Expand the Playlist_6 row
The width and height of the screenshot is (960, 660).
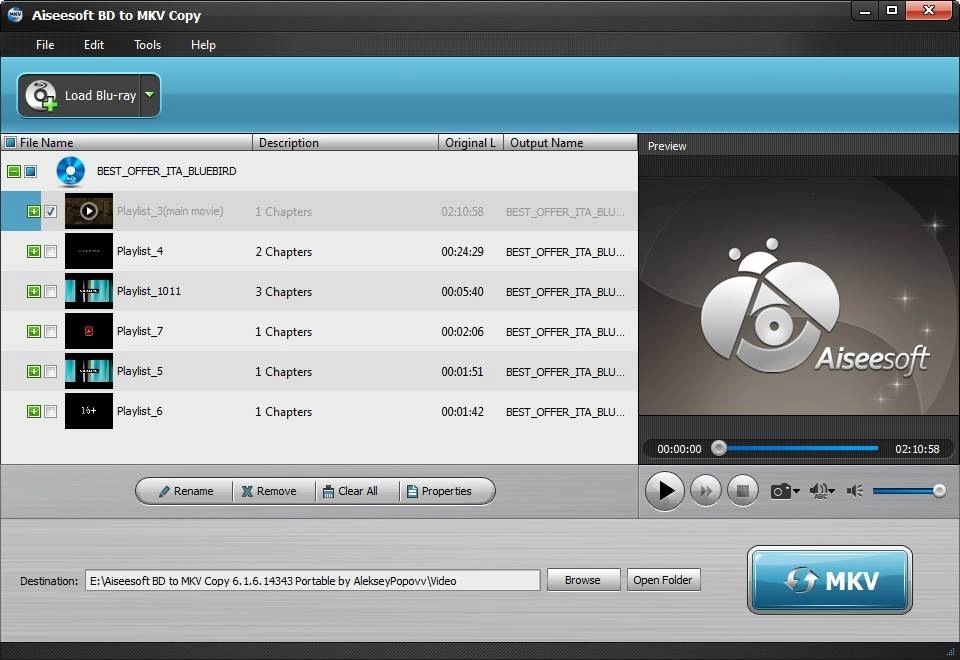pyautogui.click(x=34, y=411)
